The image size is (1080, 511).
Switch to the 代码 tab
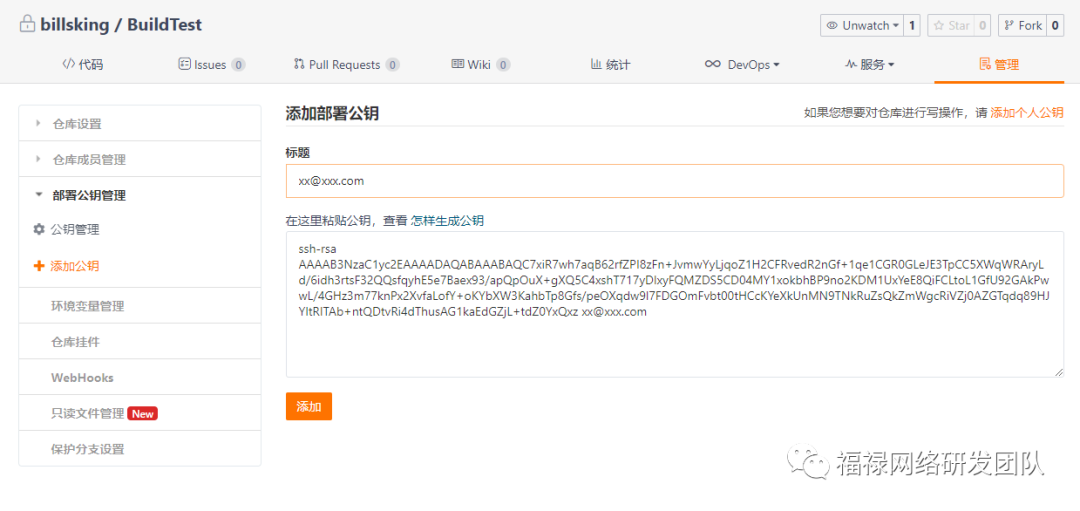coord(83,65)
